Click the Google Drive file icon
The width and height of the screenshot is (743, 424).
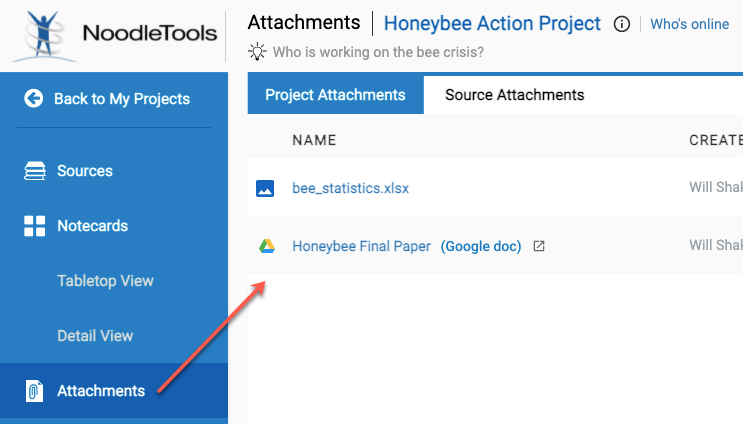pyautogui.click(x=267, y=246)
